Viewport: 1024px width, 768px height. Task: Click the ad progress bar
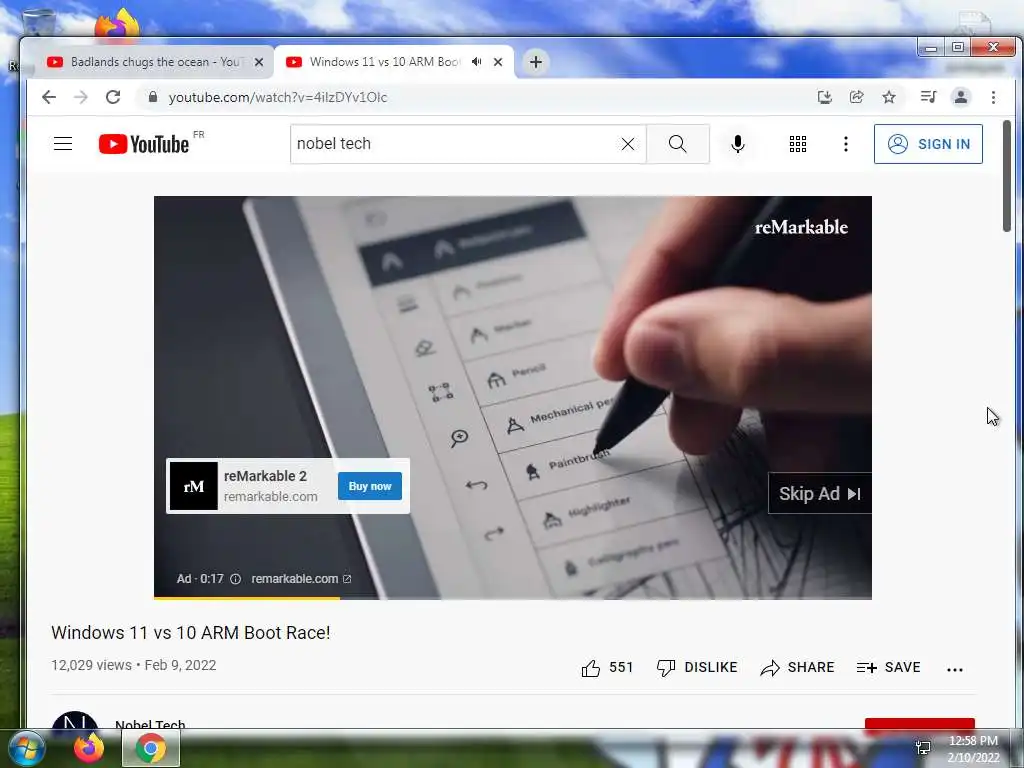coord(513,598)
